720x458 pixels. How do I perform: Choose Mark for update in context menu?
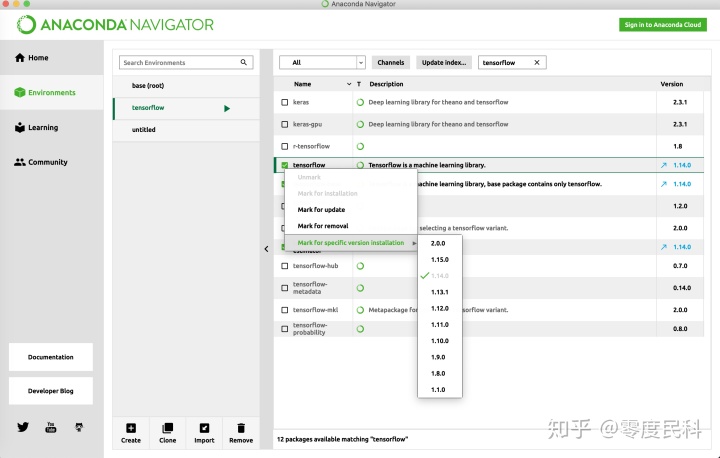point(321,209)
